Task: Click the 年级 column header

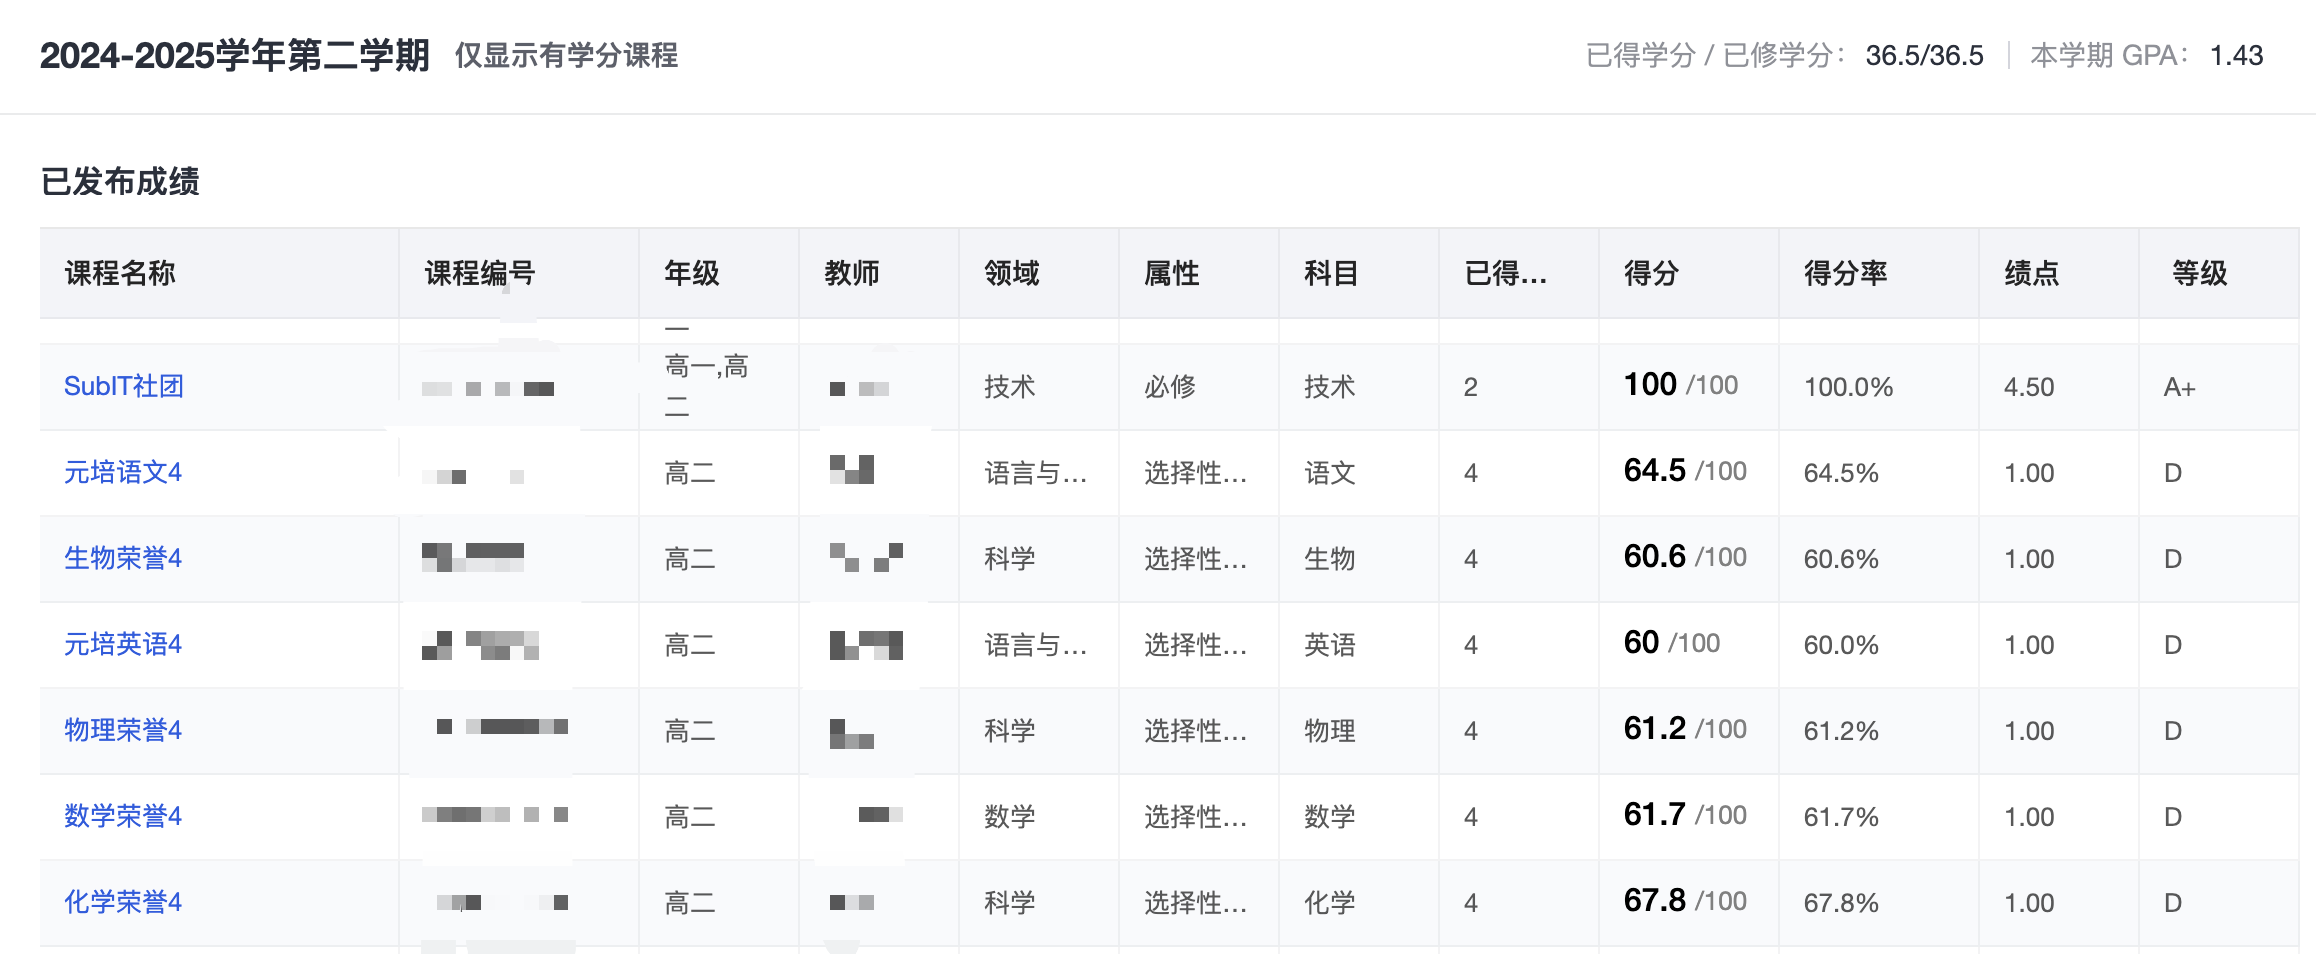Action: click(691, 273)
